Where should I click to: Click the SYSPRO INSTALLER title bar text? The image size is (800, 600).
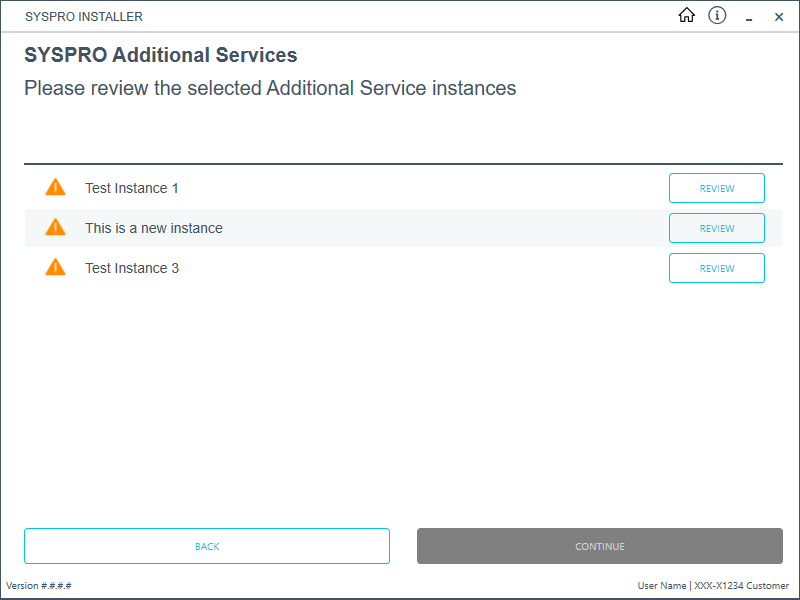coord(84,17)
